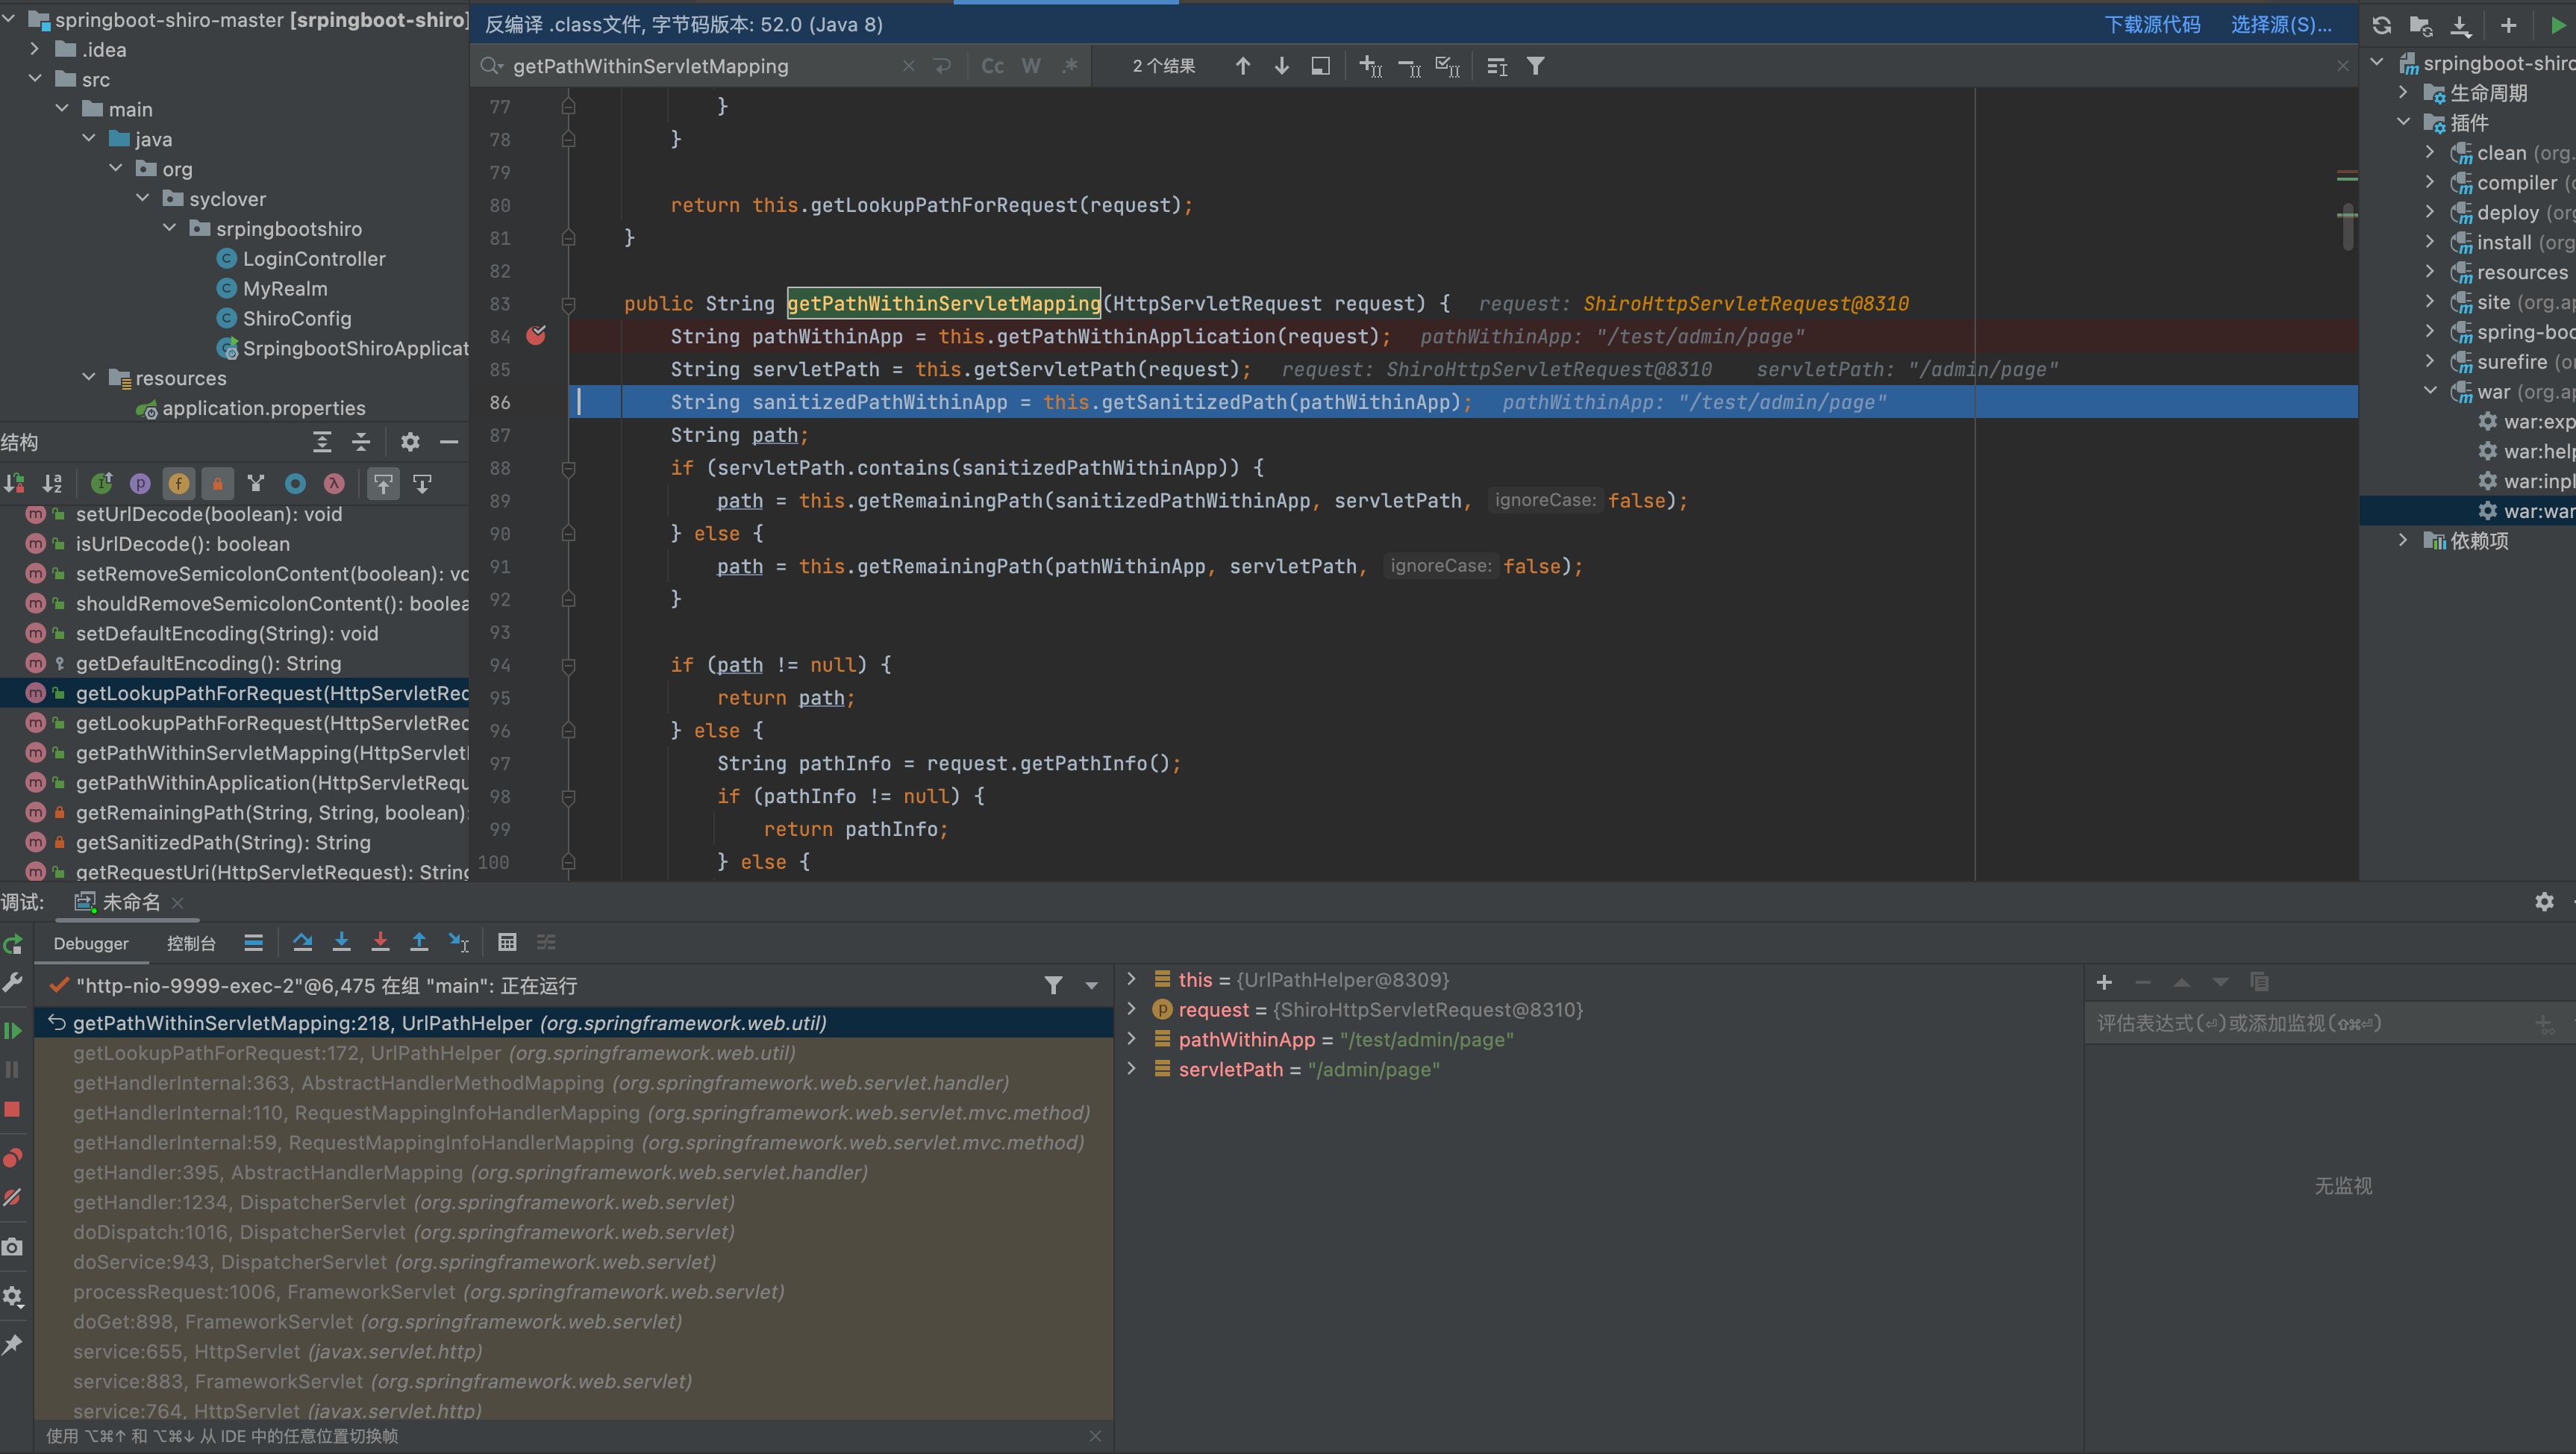Toggle Show Lambdas in Structure toolbar
The height and width of the screenshot is (1454, 2576).
334,484
